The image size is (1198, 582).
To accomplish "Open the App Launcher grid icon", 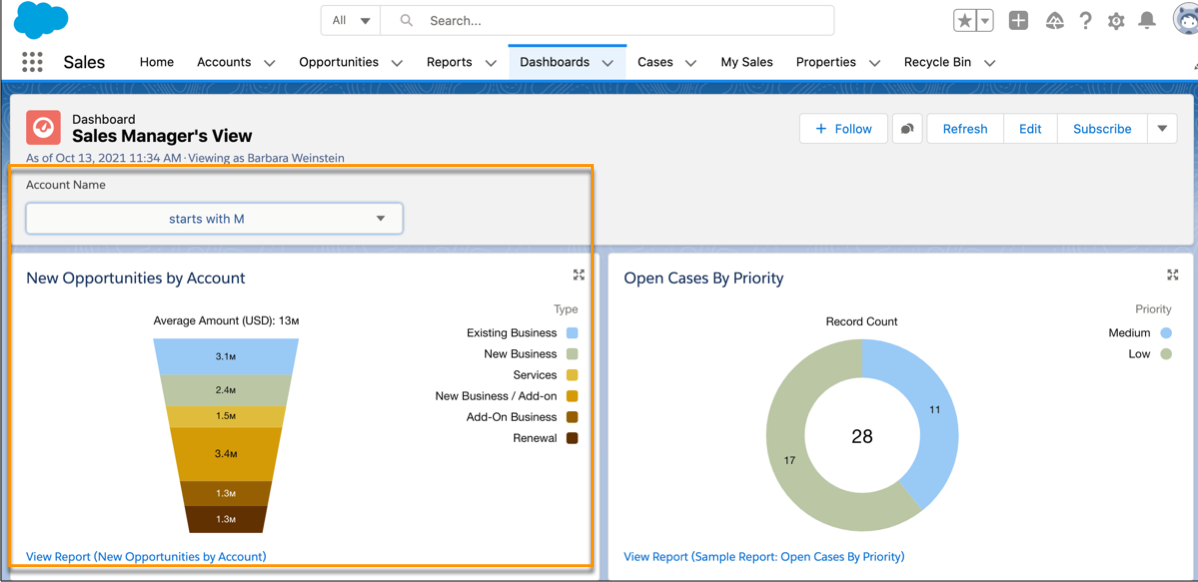I will pos(32,62).
